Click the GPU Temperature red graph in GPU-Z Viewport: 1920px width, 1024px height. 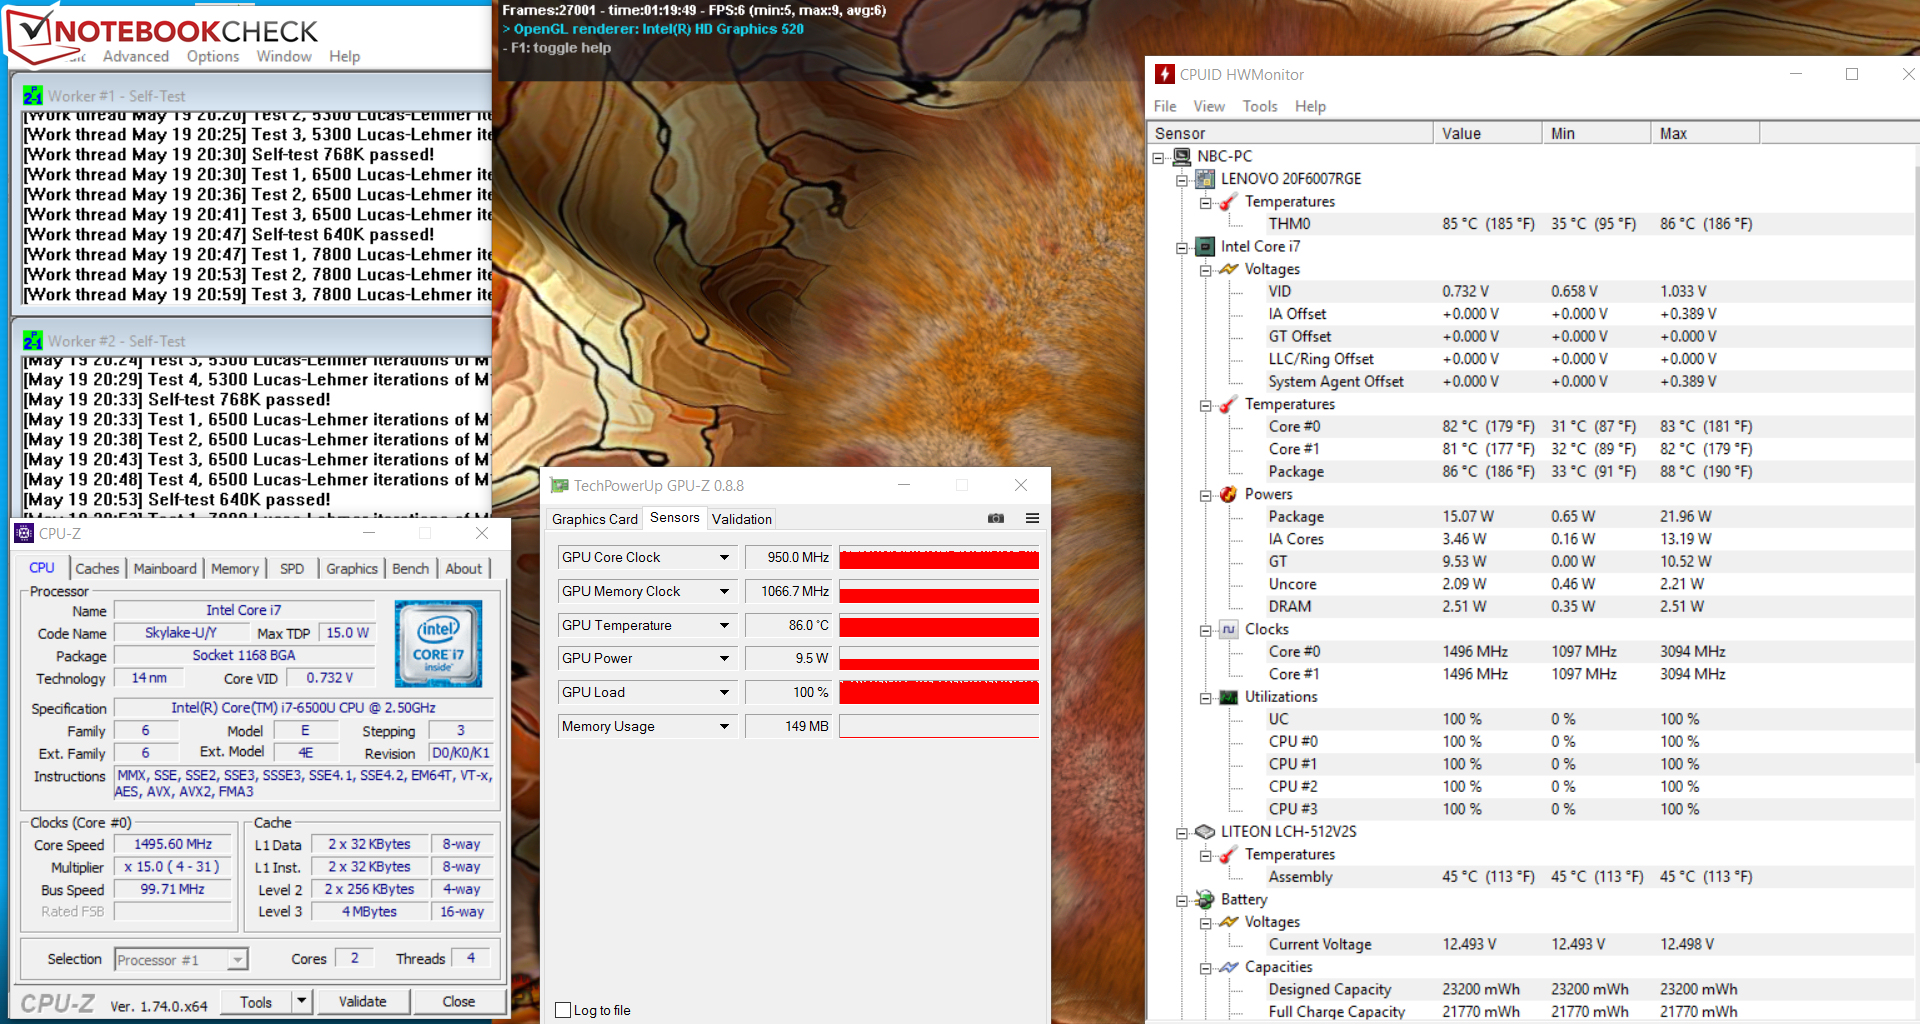pyautogui.click(x=939, y=626)
